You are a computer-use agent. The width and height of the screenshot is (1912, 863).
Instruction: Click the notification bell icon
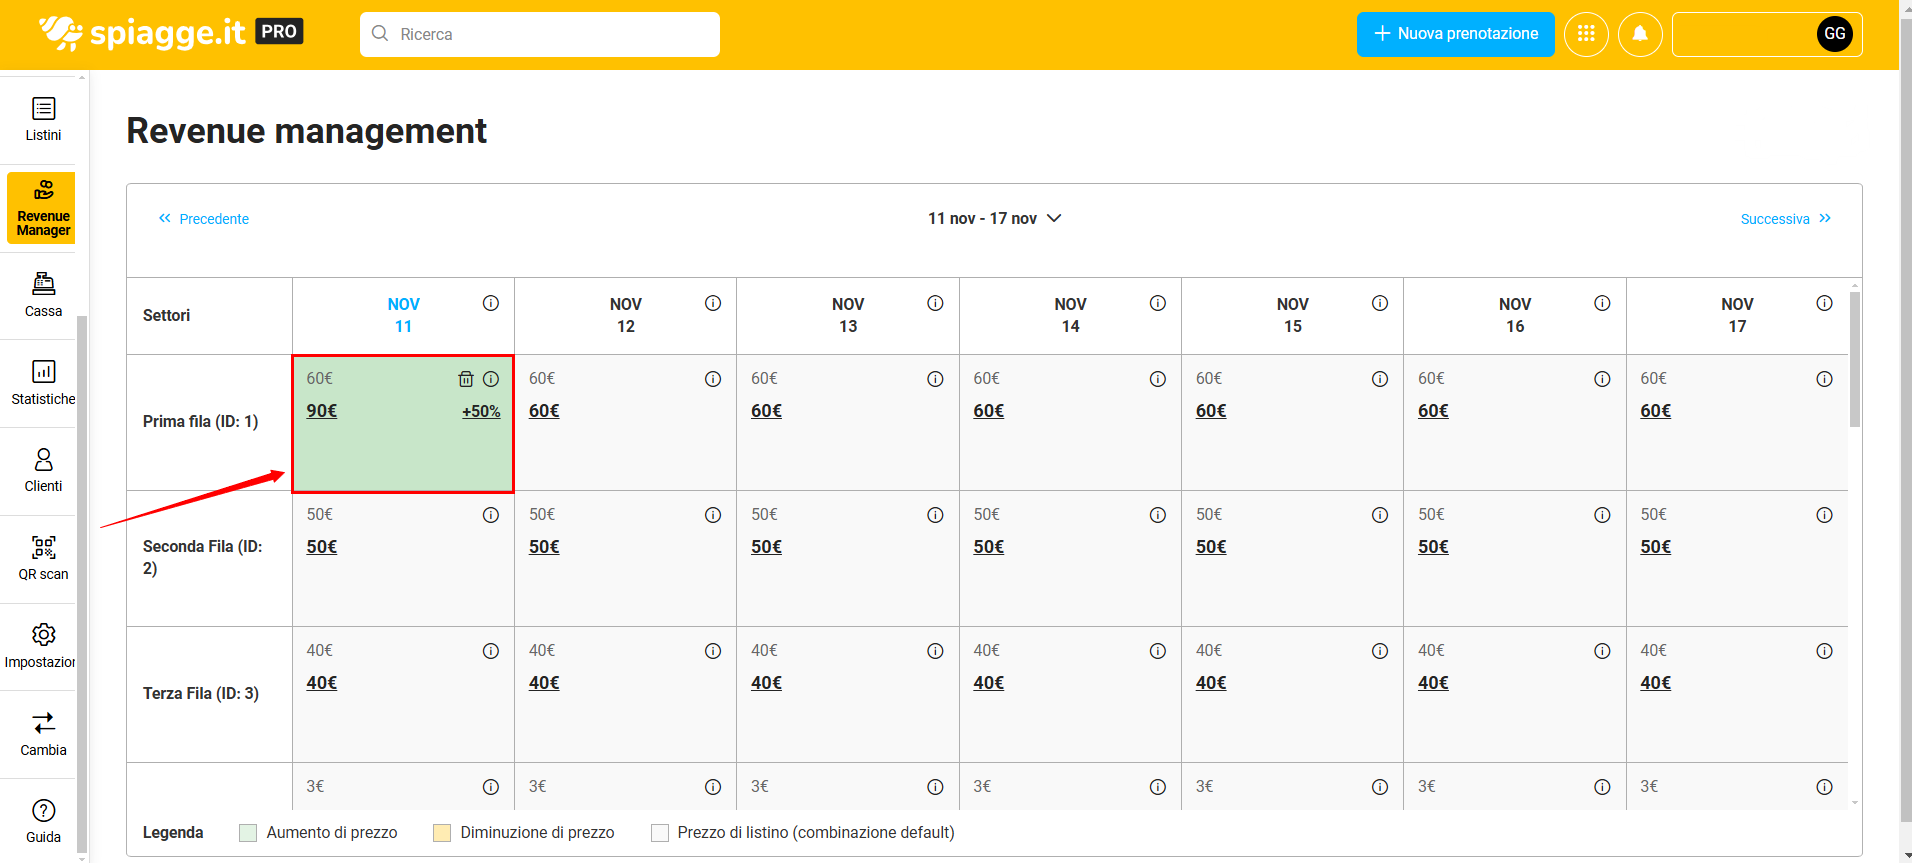(1640, 34)
